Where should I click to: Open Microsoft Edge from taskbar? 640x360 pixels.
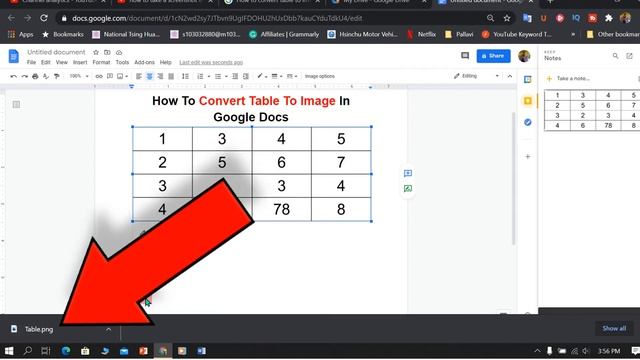(x=66, y=351)
